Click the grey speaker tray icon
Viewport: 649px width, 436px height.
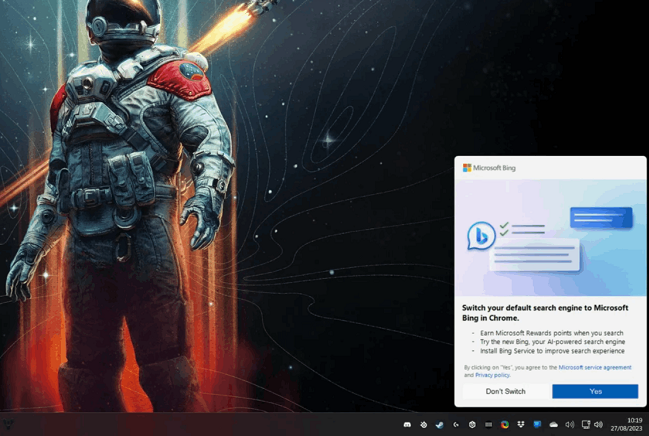pyautogui.click(x=570, y=424)
